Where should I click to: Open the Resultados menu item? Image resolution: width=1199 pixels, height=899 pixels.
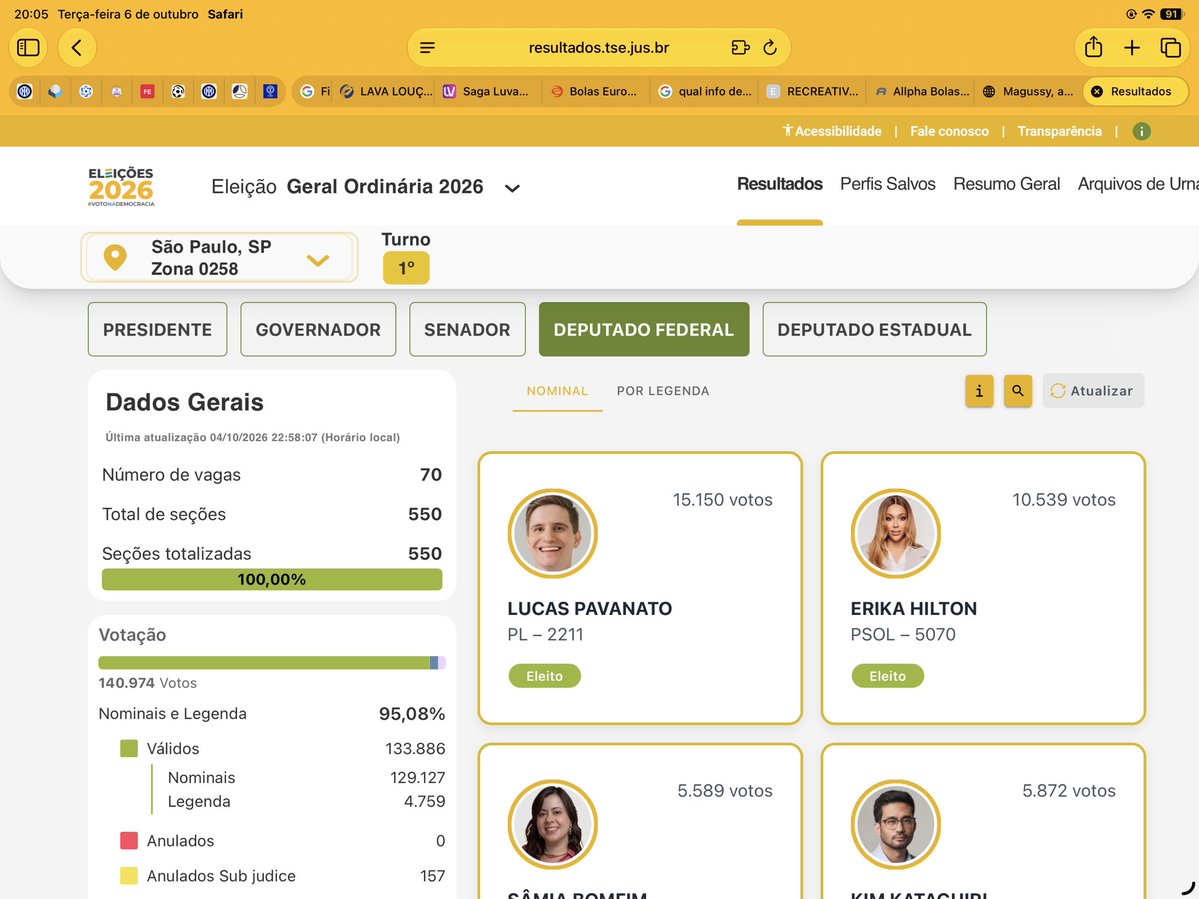pos(779,184)
